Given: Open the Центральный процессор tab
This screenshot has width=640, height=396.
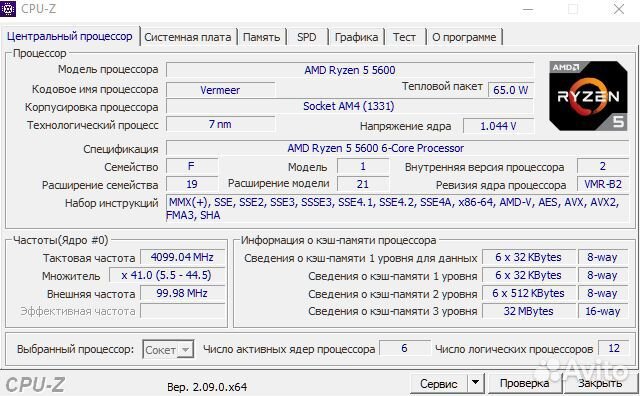Looking at the screenshot, I should point(70,37).
